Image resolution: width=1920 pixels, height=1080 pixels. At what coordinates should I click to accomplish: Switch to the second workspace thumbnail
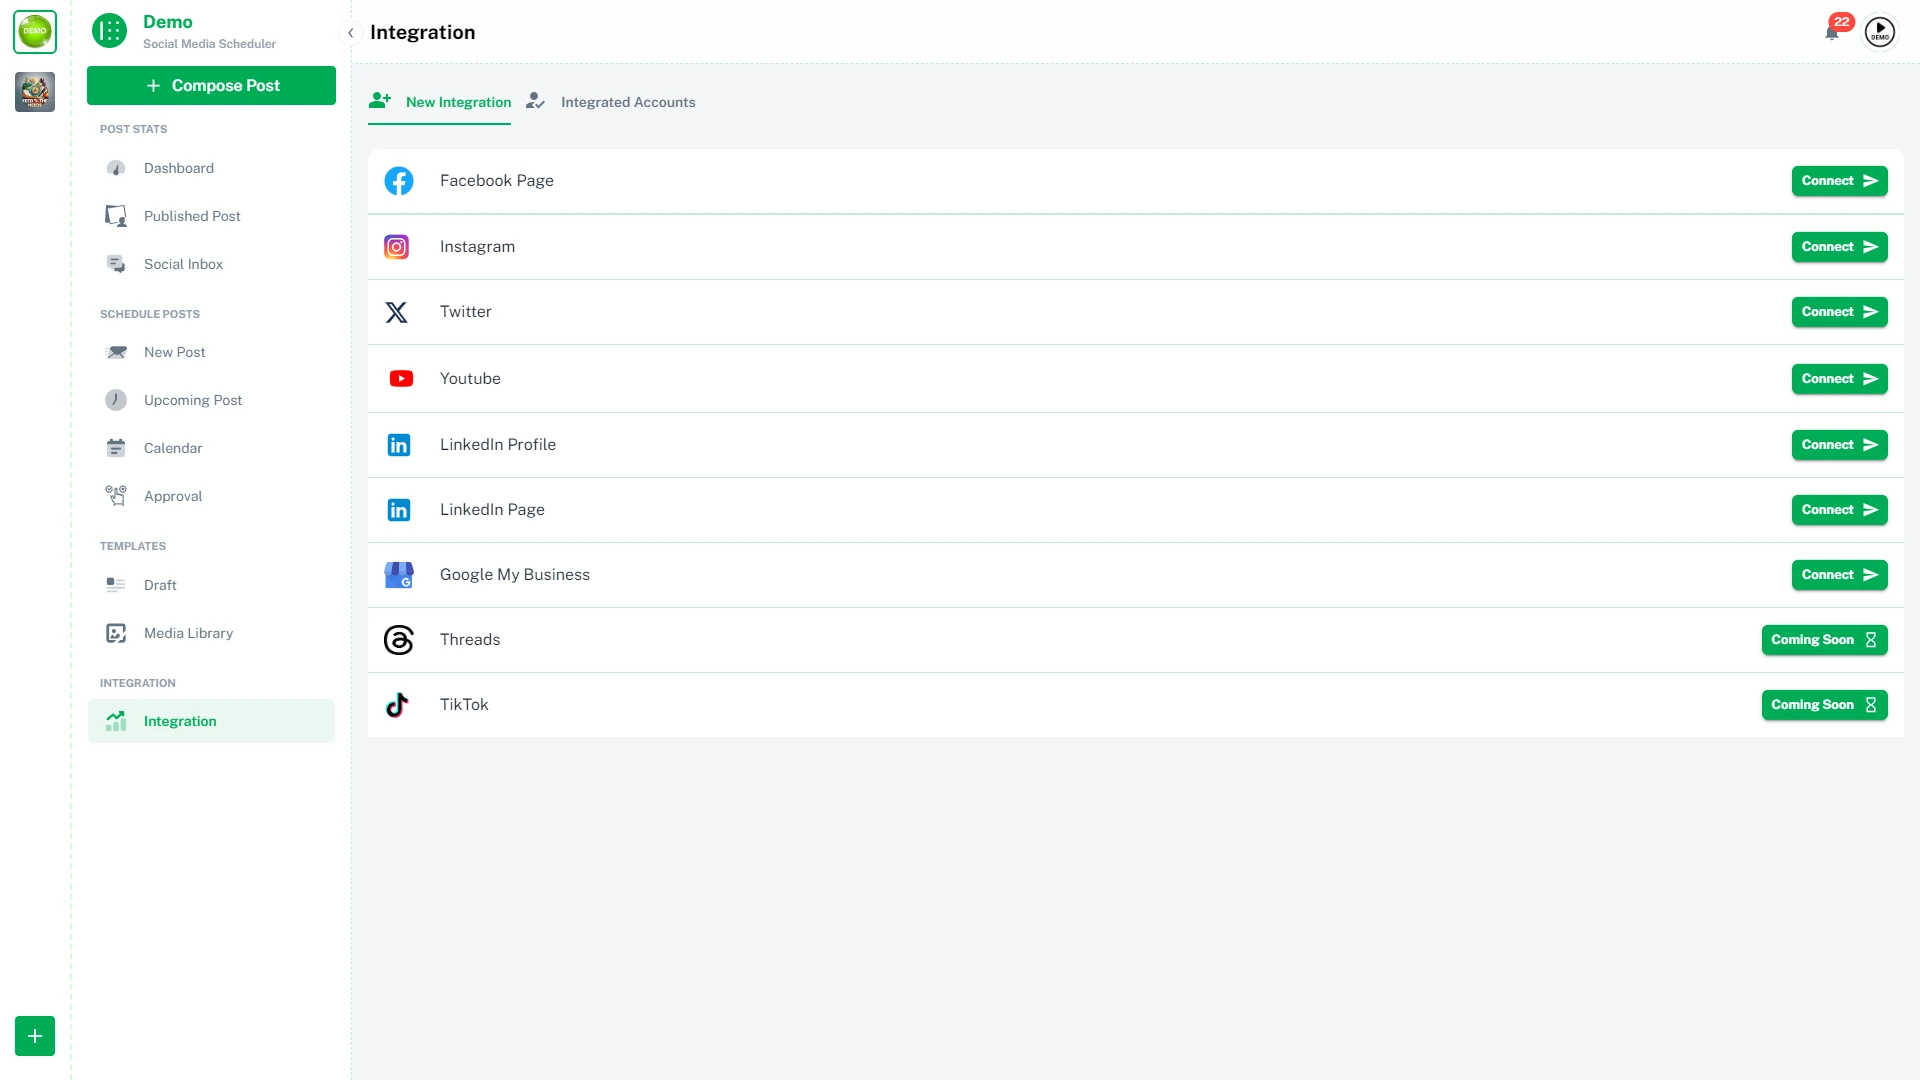tap(35, 92)
